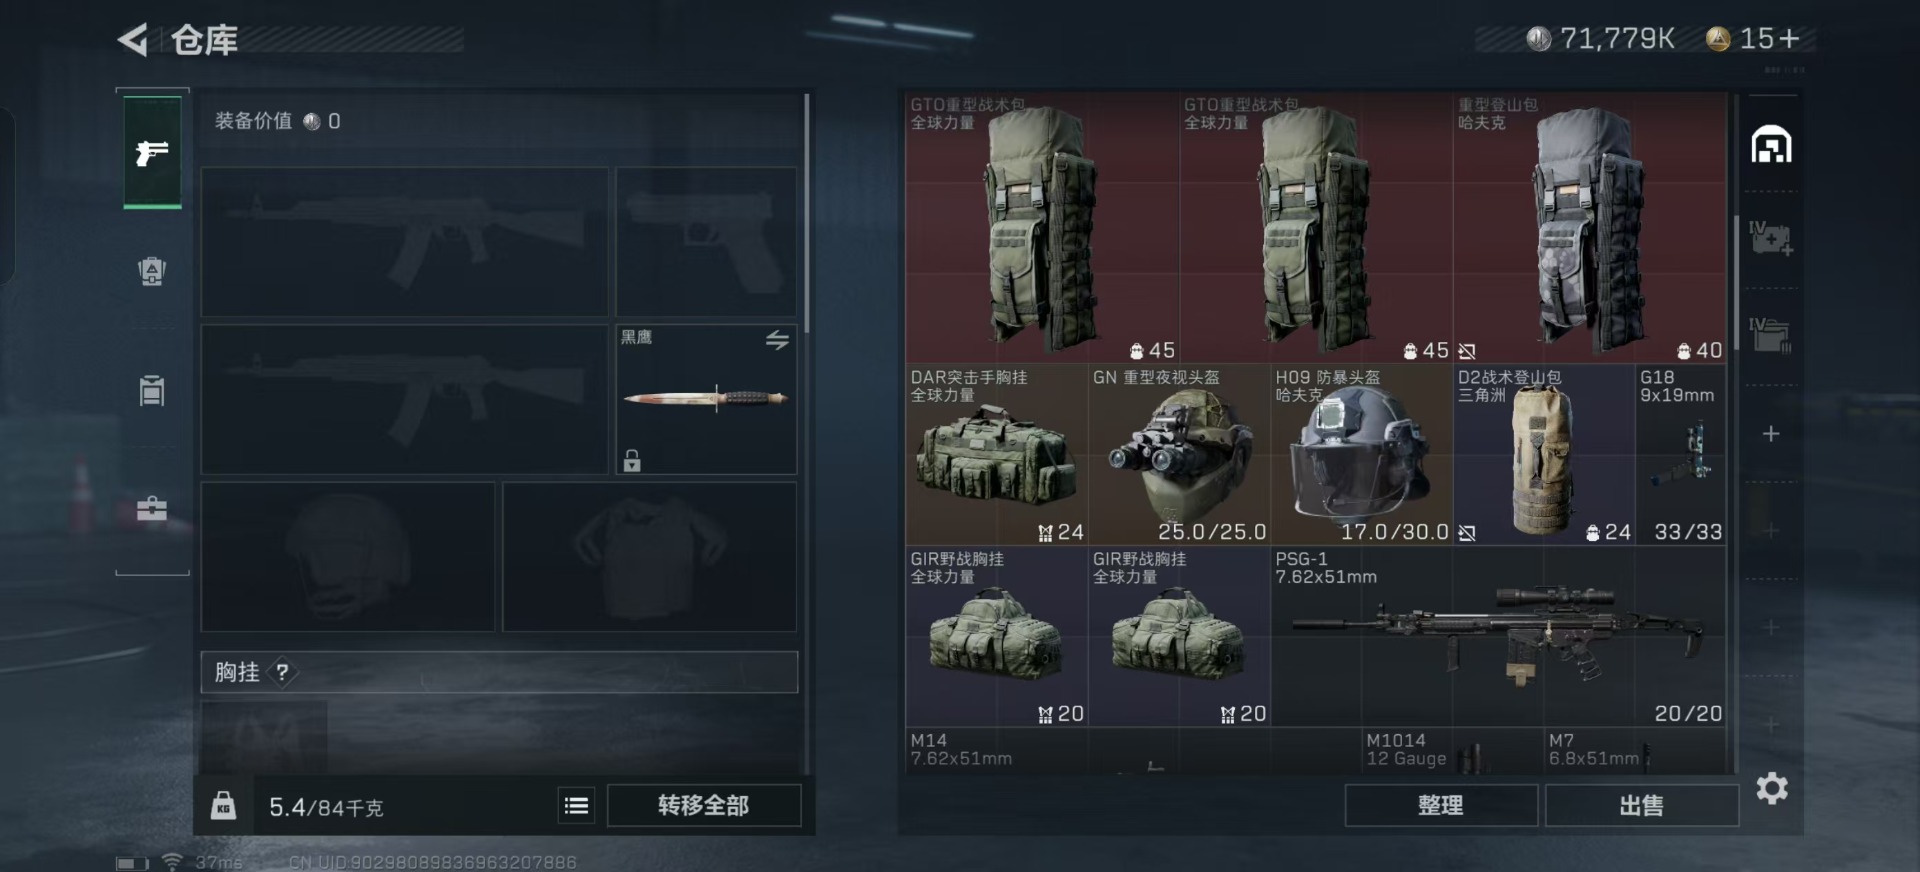Click the 胸挂 help question mark
Viewport: 1920px width, 872px height.
point(283,672)
